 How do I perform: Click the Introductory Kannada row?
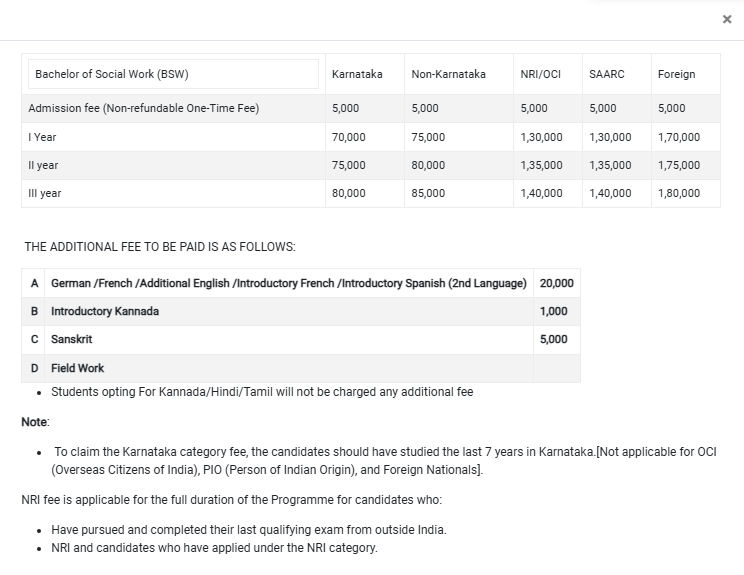pos(105,311)
